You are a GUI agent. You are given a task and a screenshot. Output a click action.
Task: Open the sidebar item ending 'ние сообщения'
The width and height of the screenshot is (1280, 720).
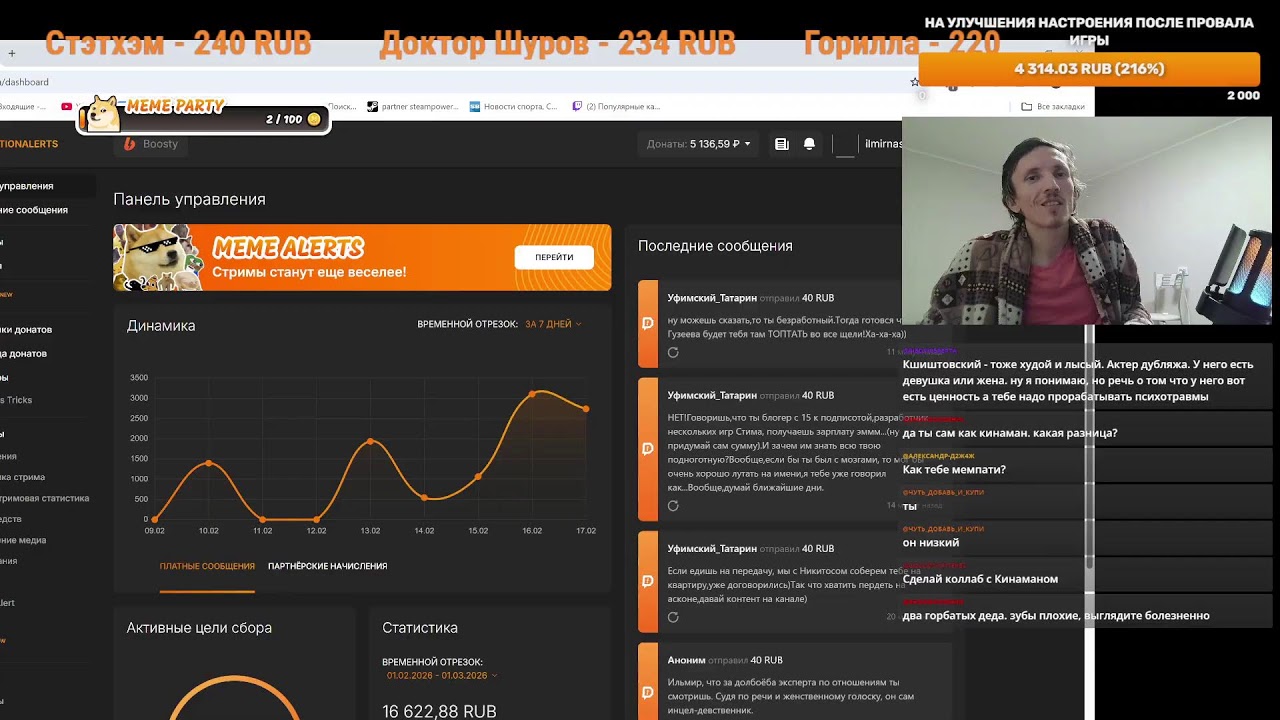pyautogui.click(x=34, y=210)
